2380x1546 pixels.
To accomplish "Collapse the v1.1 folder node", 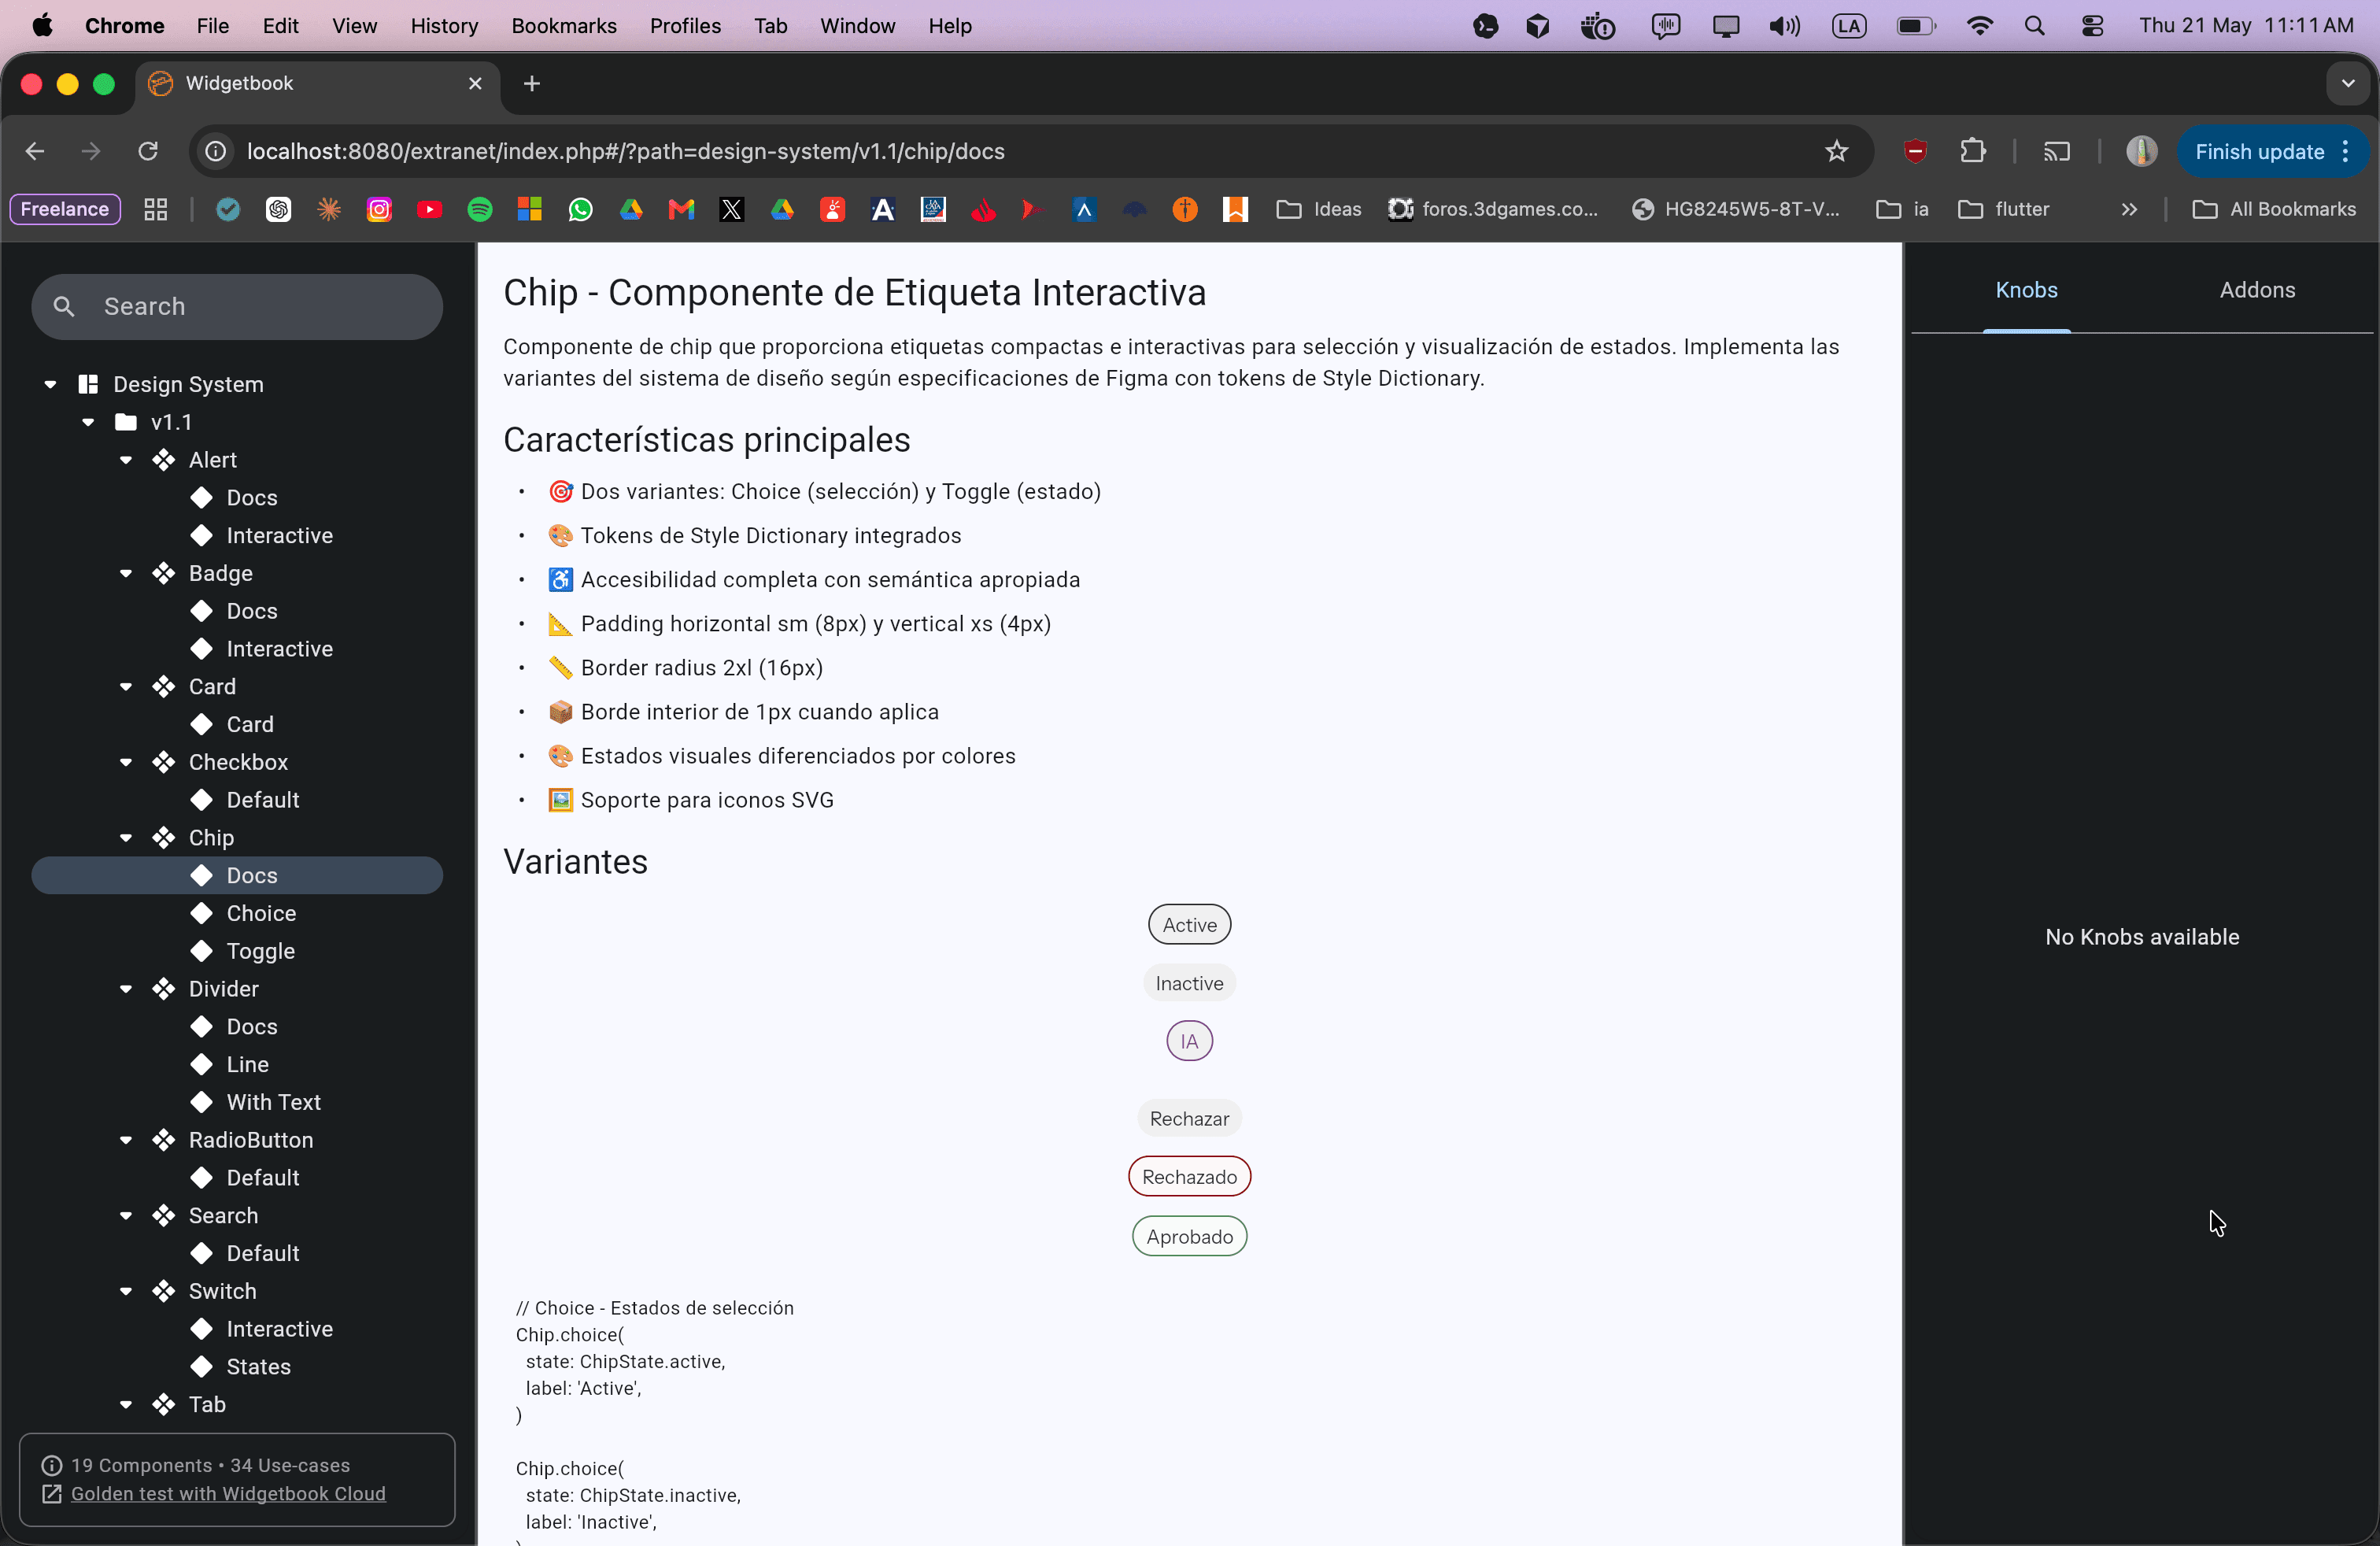I will tap(88, 422).
